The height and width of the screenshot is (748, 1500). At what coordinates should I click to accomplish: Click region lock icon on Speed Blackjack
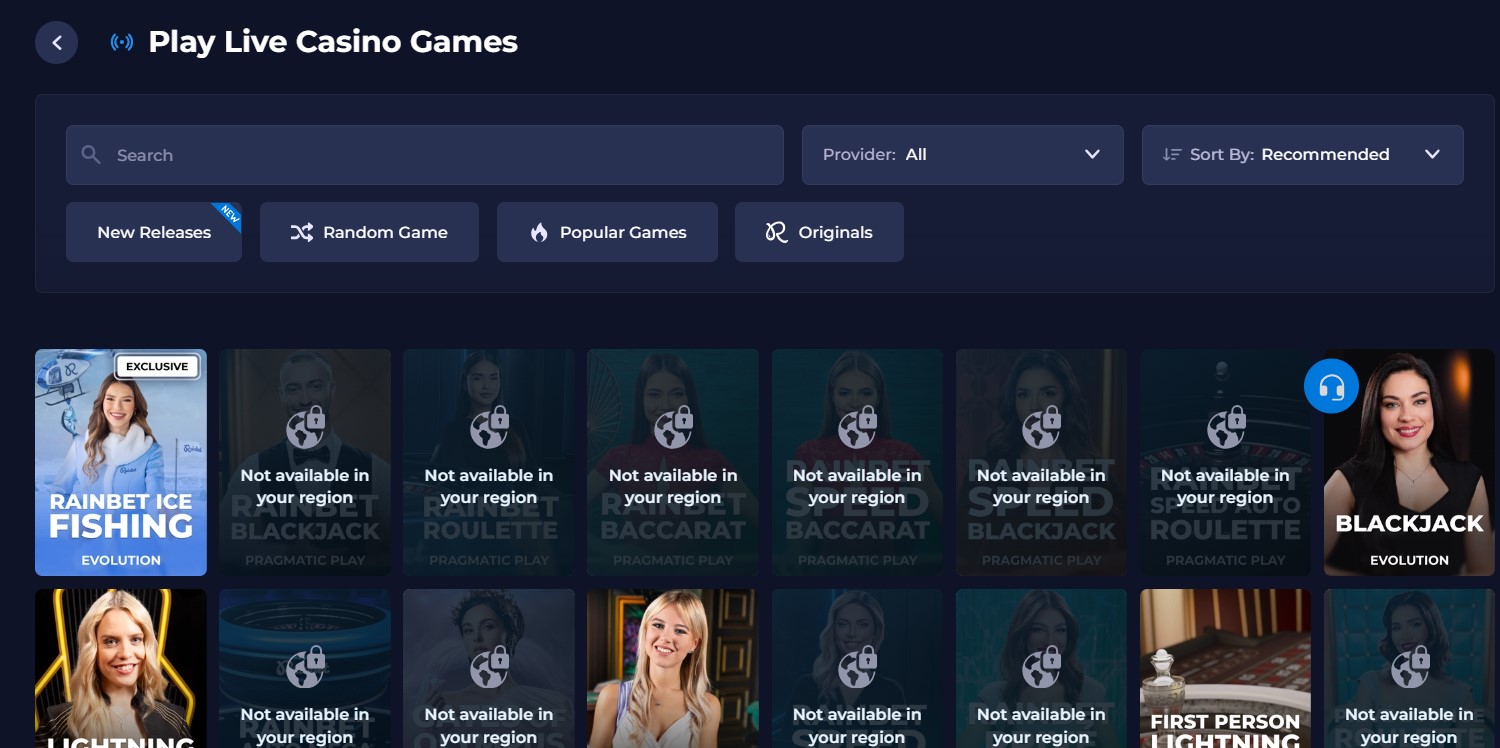click(x=1041, y=428)
